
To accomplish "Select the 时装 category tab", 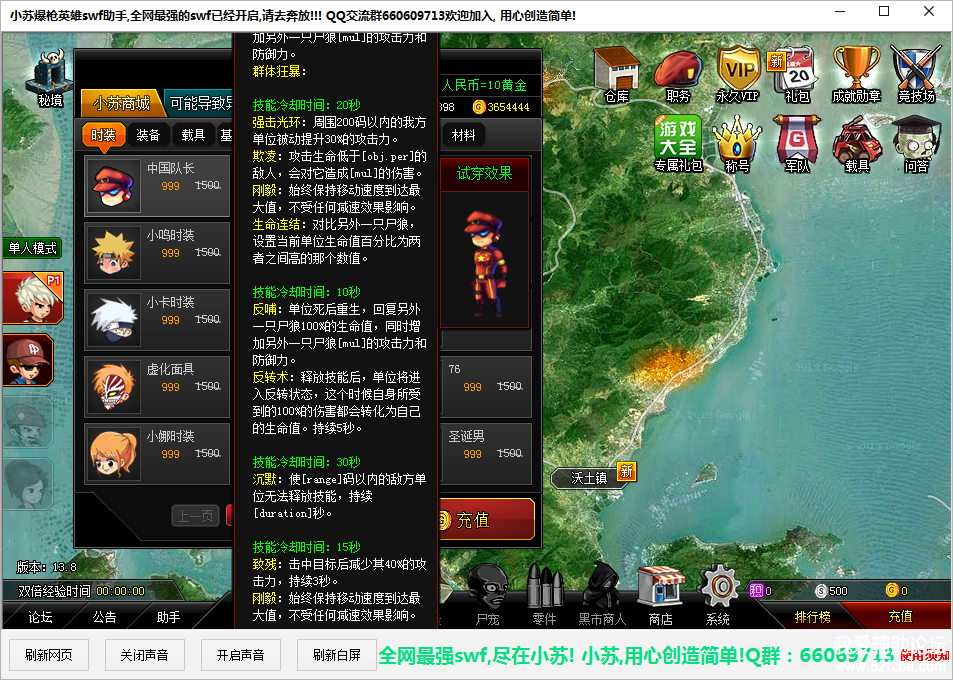I will tap(103, 135).
